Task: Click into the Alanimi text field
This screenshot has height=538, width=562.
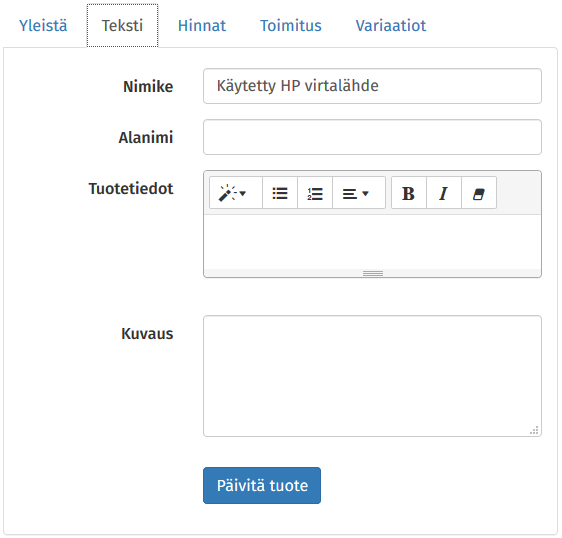Action: tap(372, 137)
